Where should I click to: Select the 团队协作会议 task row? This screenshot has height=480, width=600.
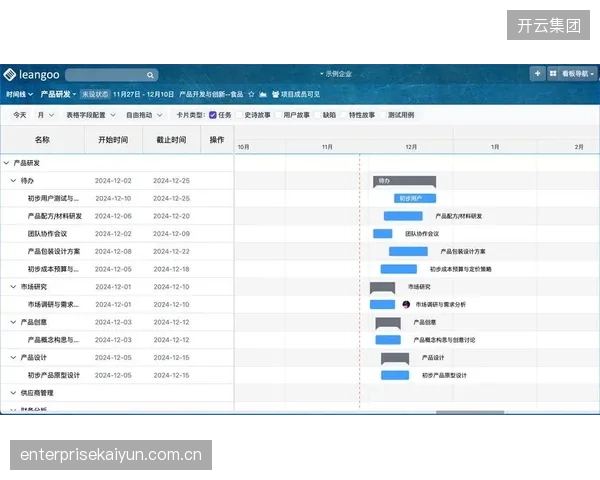point(117,233)
